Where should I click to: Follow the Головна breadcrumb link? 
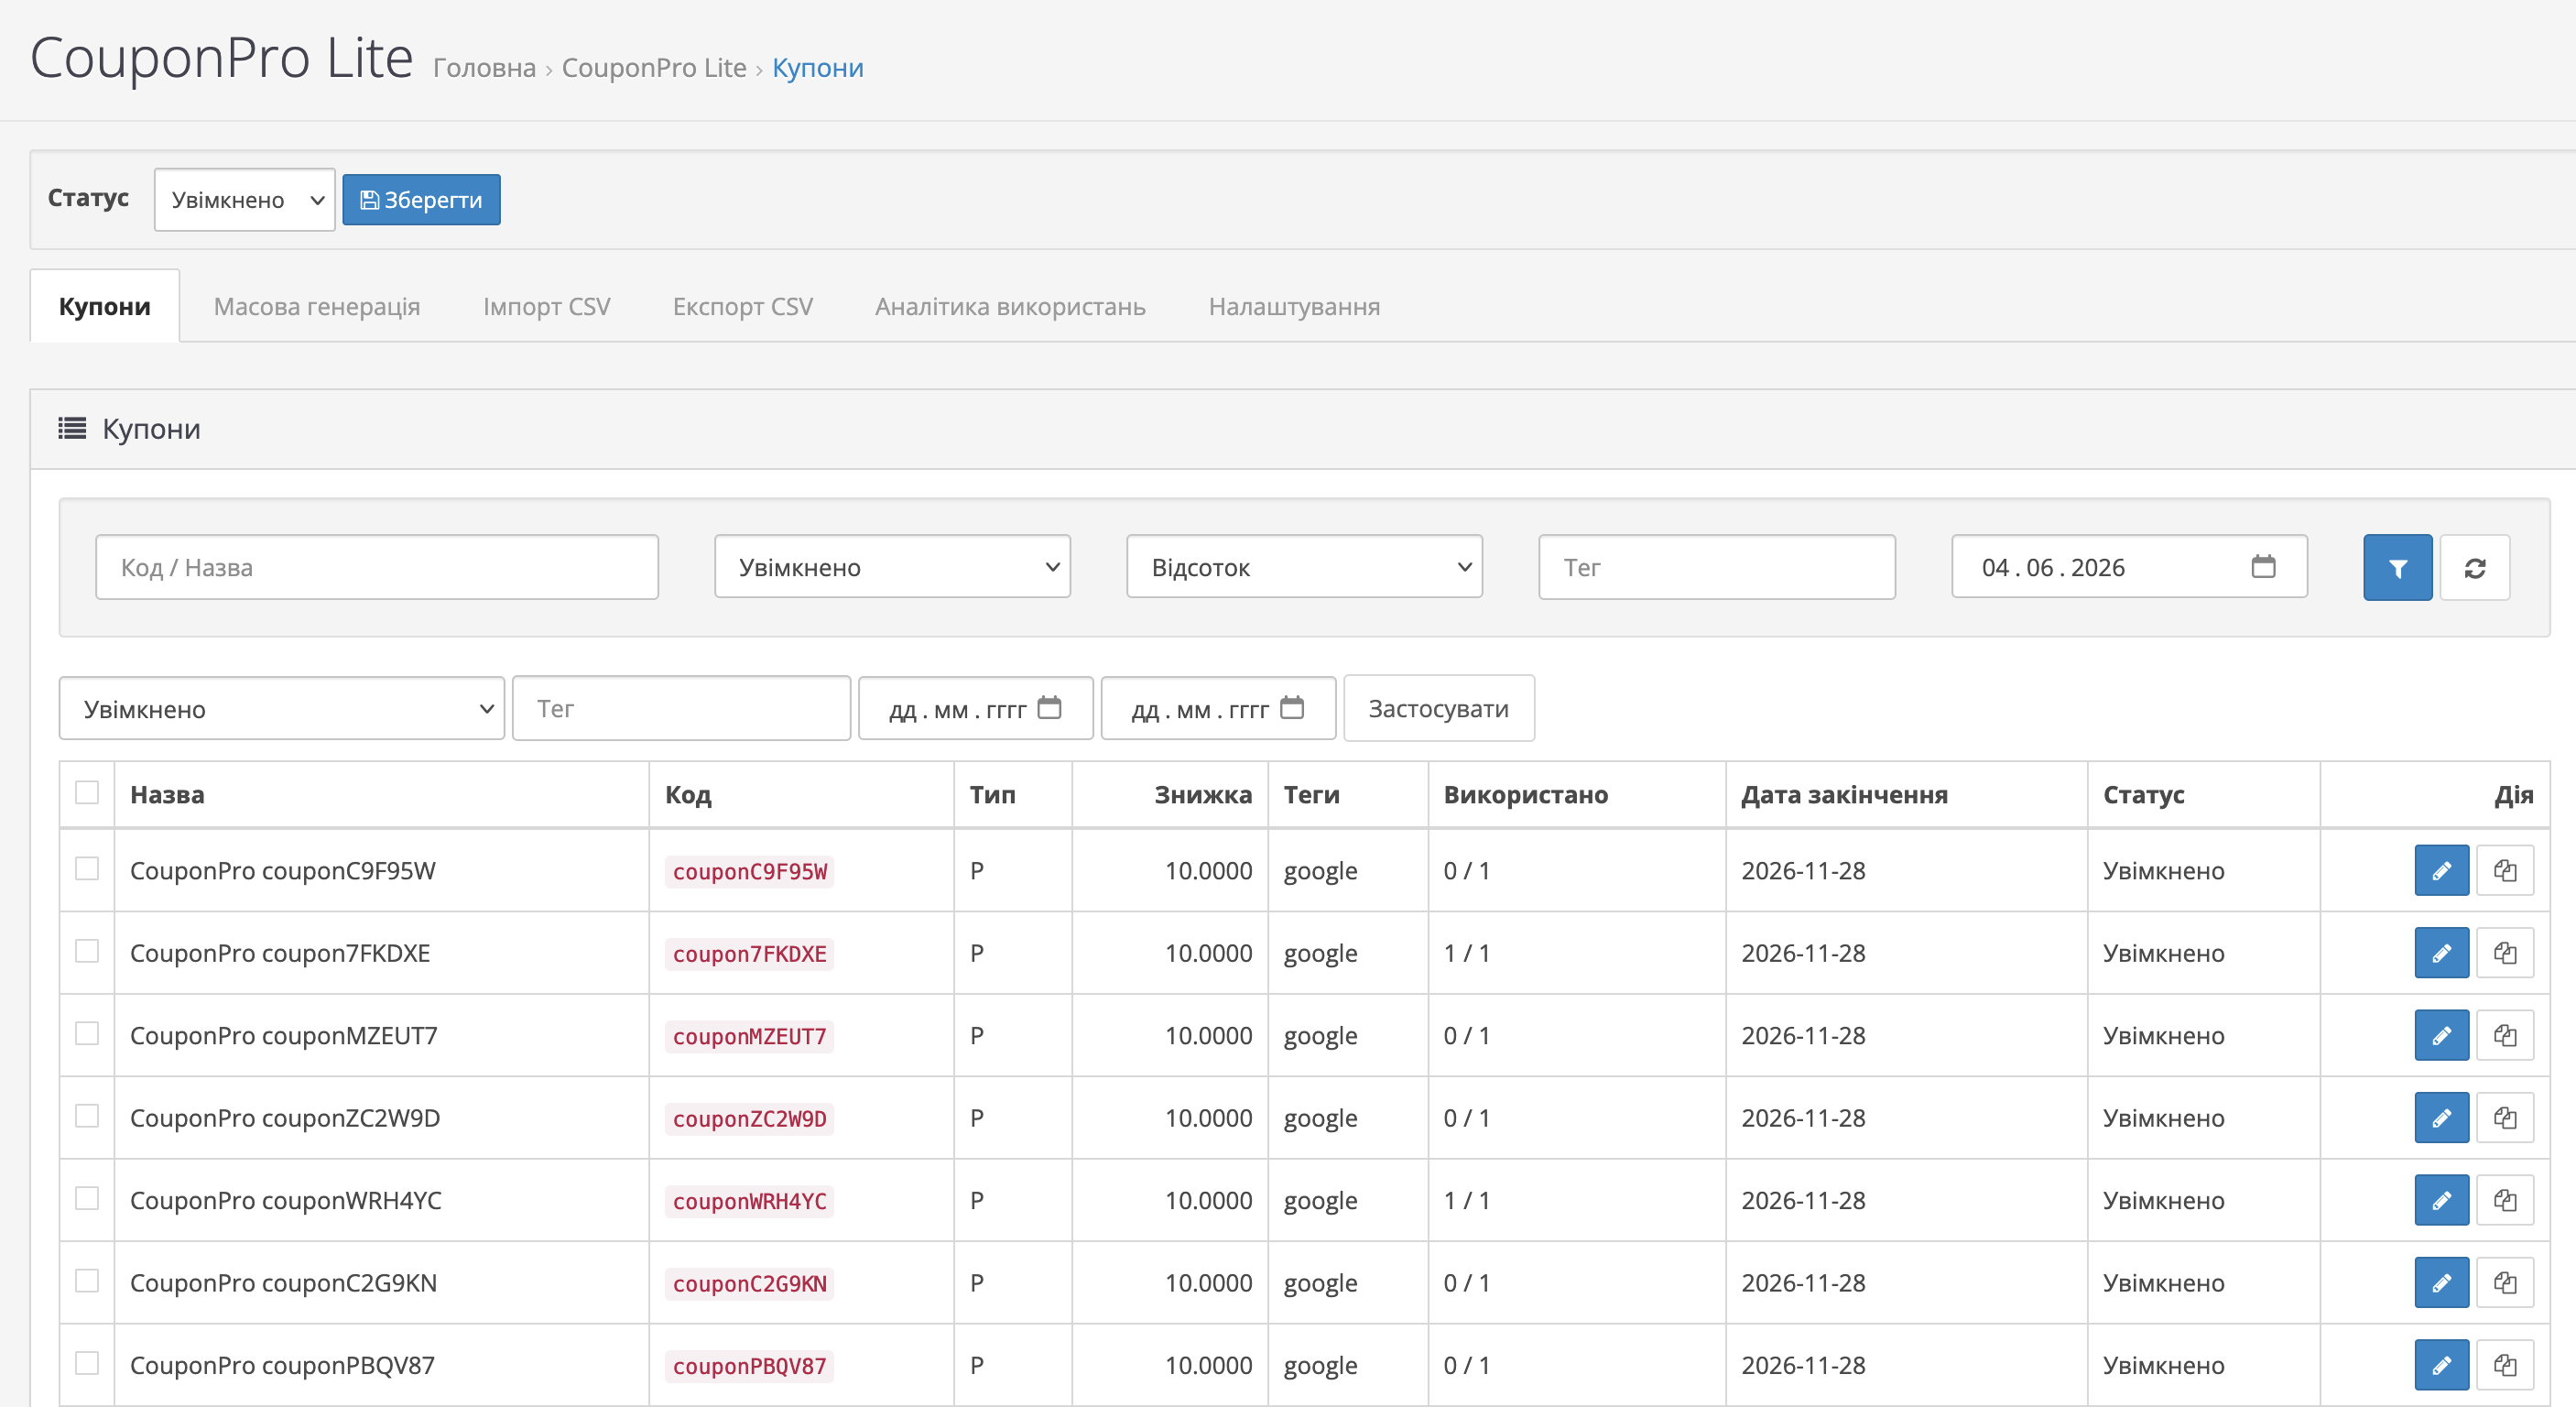(484, 67)
